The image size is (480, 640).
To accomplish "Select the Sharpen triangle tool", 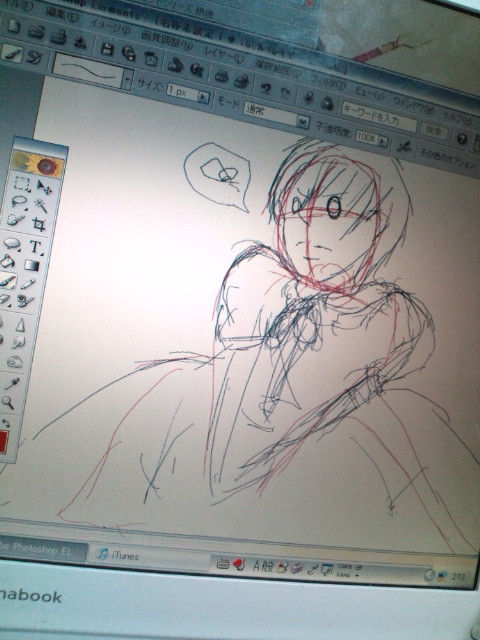I will click(x=20, y=325).
